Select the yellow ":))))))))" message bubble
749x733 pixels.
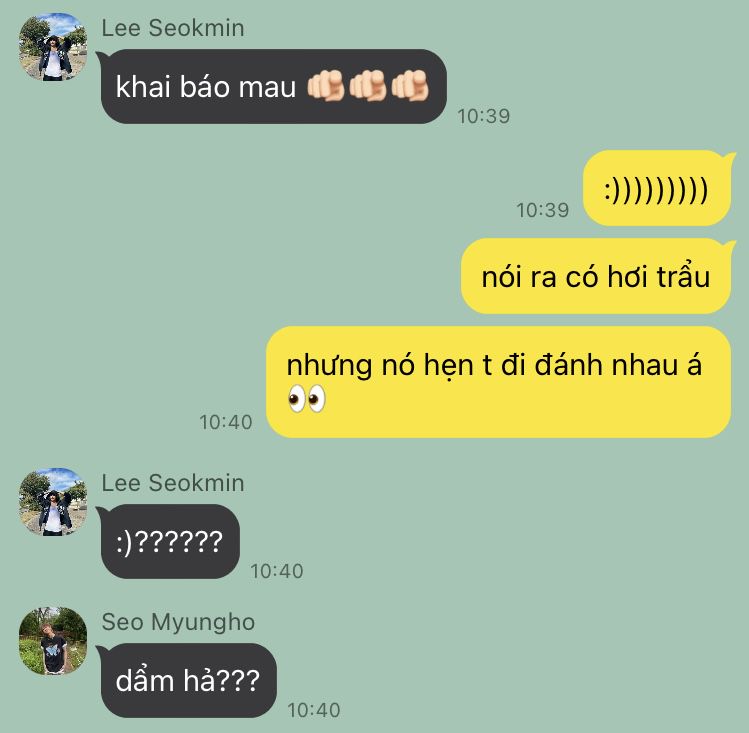tap(657, 188)
